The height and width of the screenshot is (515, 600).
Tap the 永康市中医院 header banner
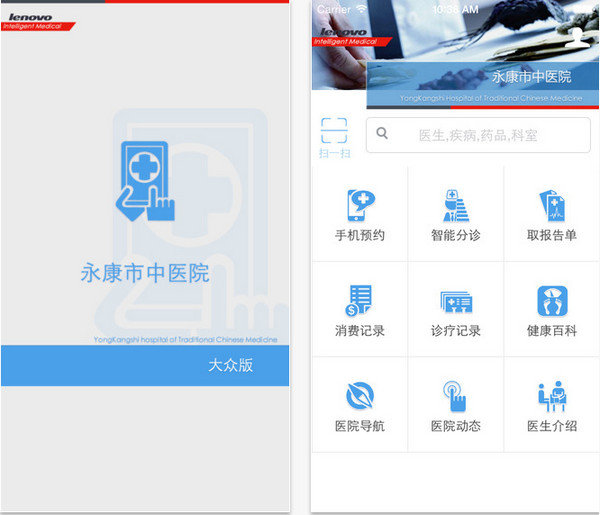pos(483,85)
